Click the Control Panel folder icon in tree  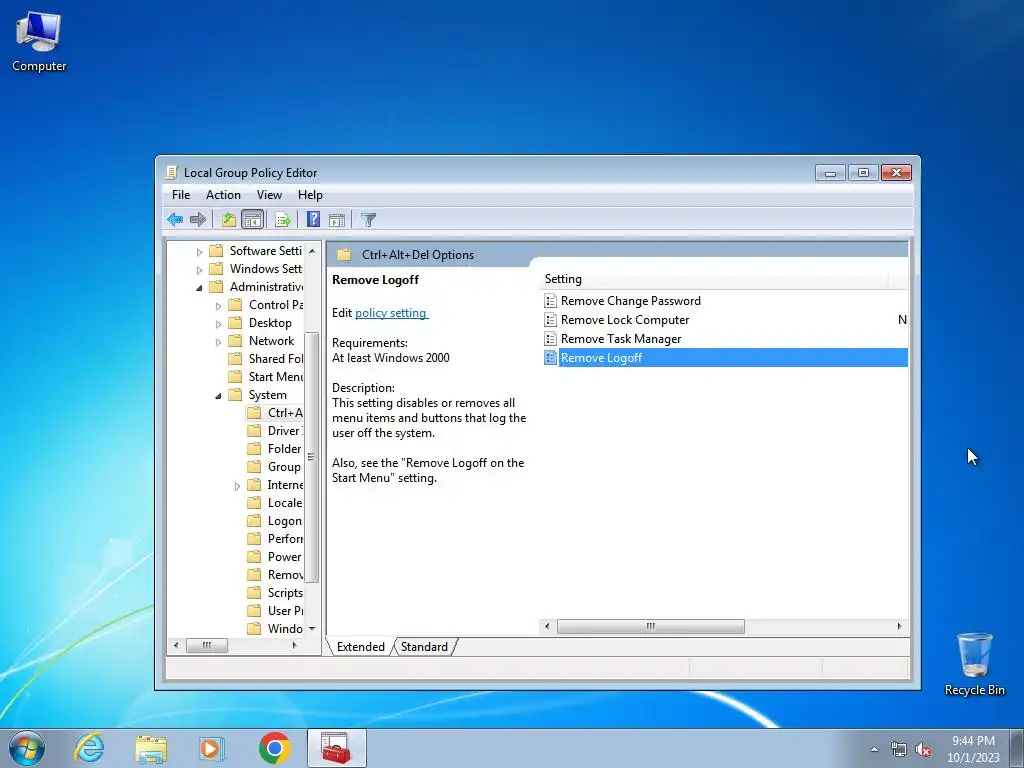pyautogui.click(x=235, y=305)
